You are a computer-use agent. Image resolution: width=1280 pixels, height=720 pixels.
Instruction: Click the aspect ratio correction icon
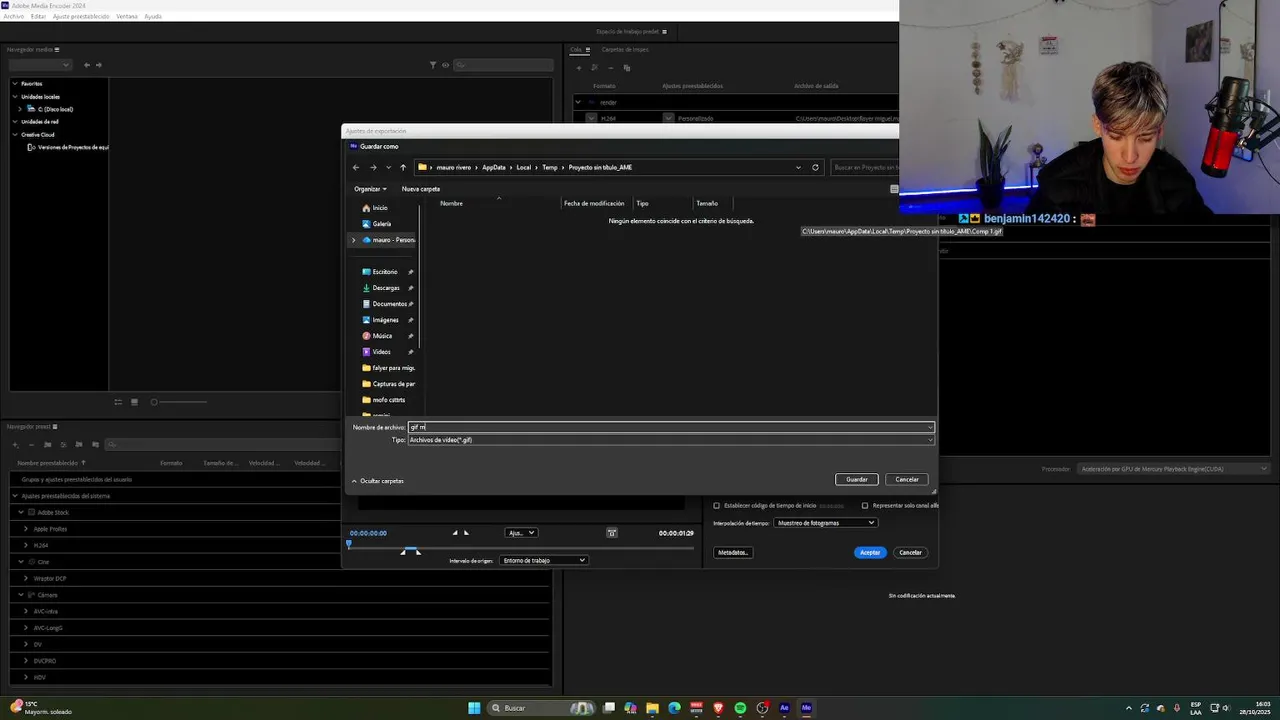pyautogui.click(x=612, y=533)
